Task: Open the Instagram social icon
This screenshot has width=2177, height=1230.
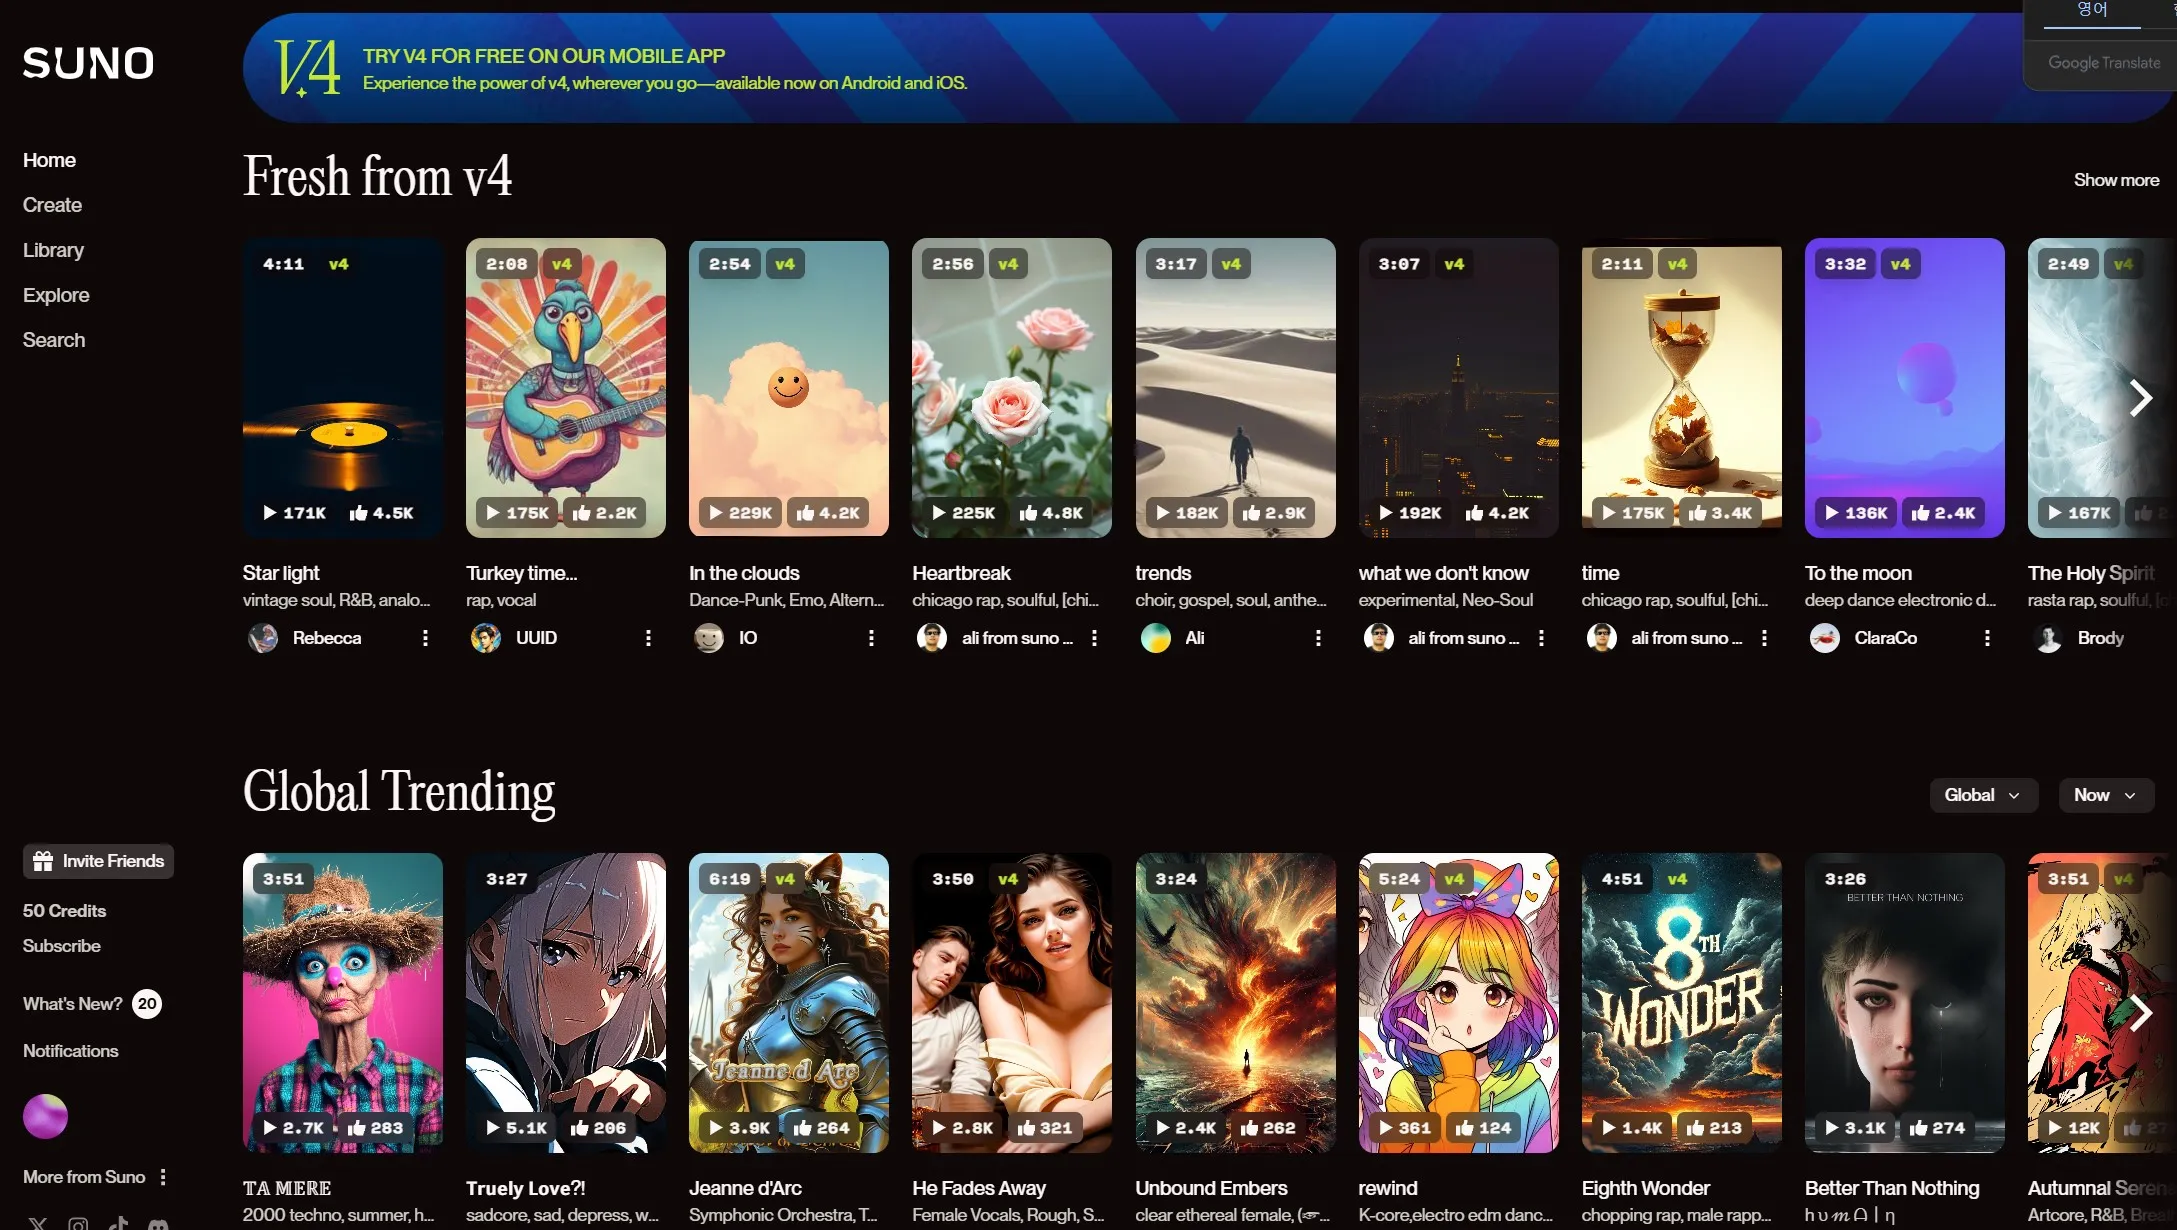Action: [78, 1223]
